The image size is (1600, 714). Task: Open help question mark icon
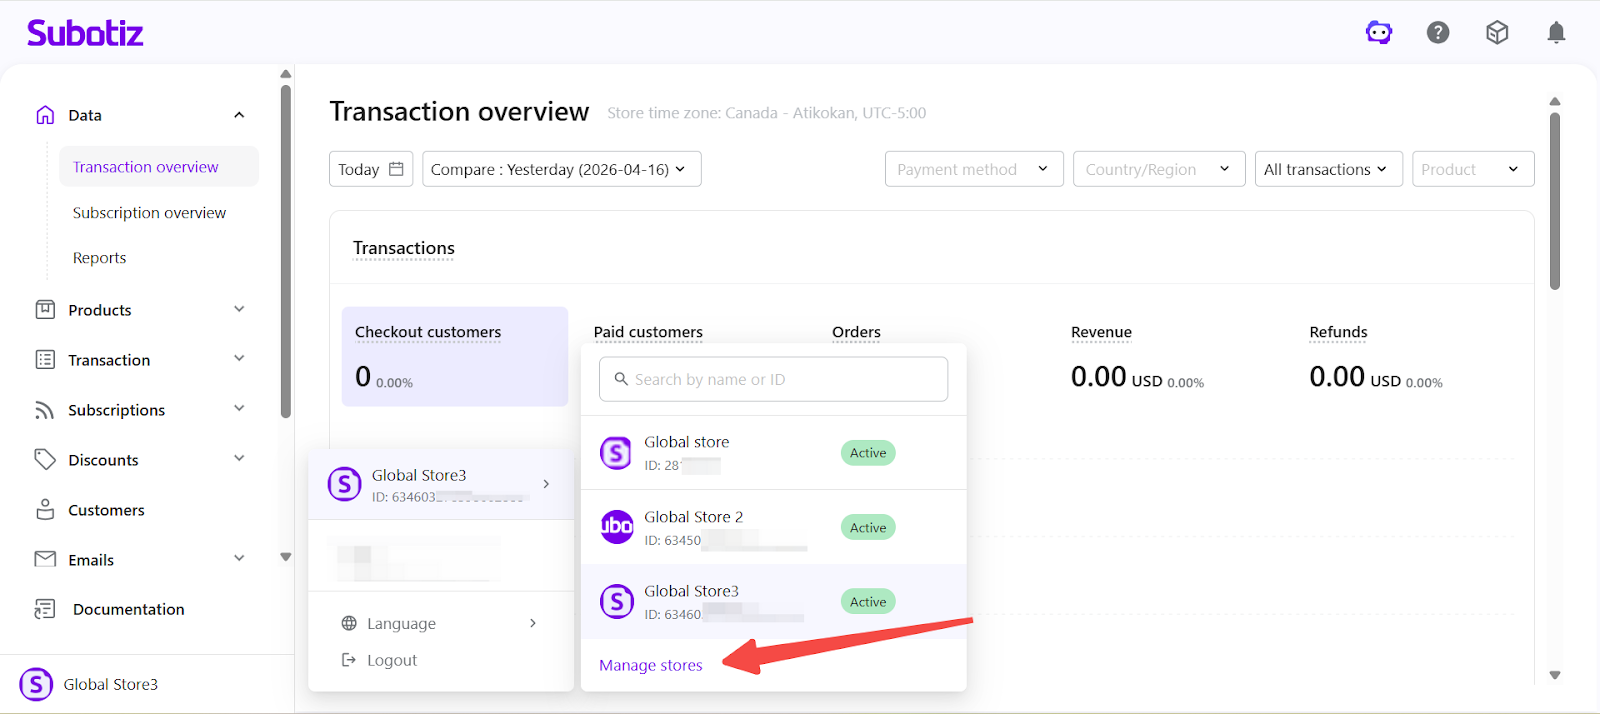[x=1438, y=33]
